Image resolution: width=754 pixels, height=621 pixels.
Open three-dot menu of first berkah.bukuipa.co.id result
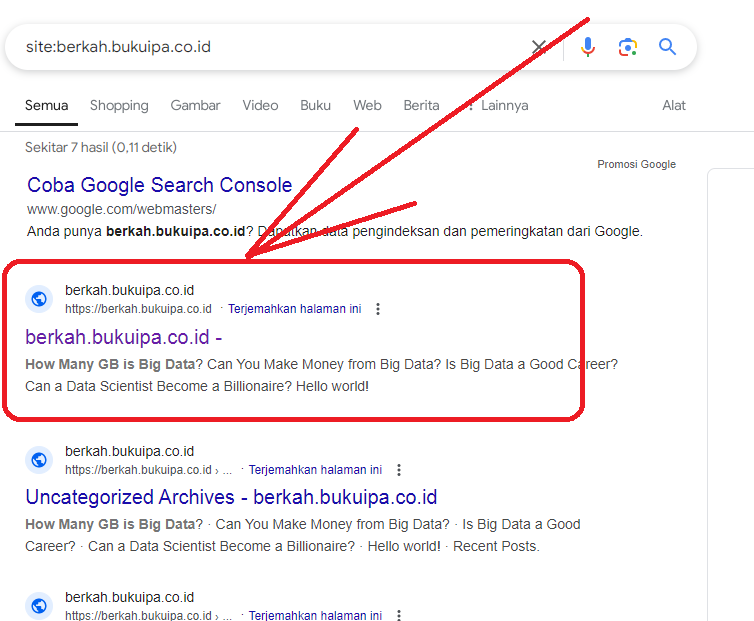378,309
